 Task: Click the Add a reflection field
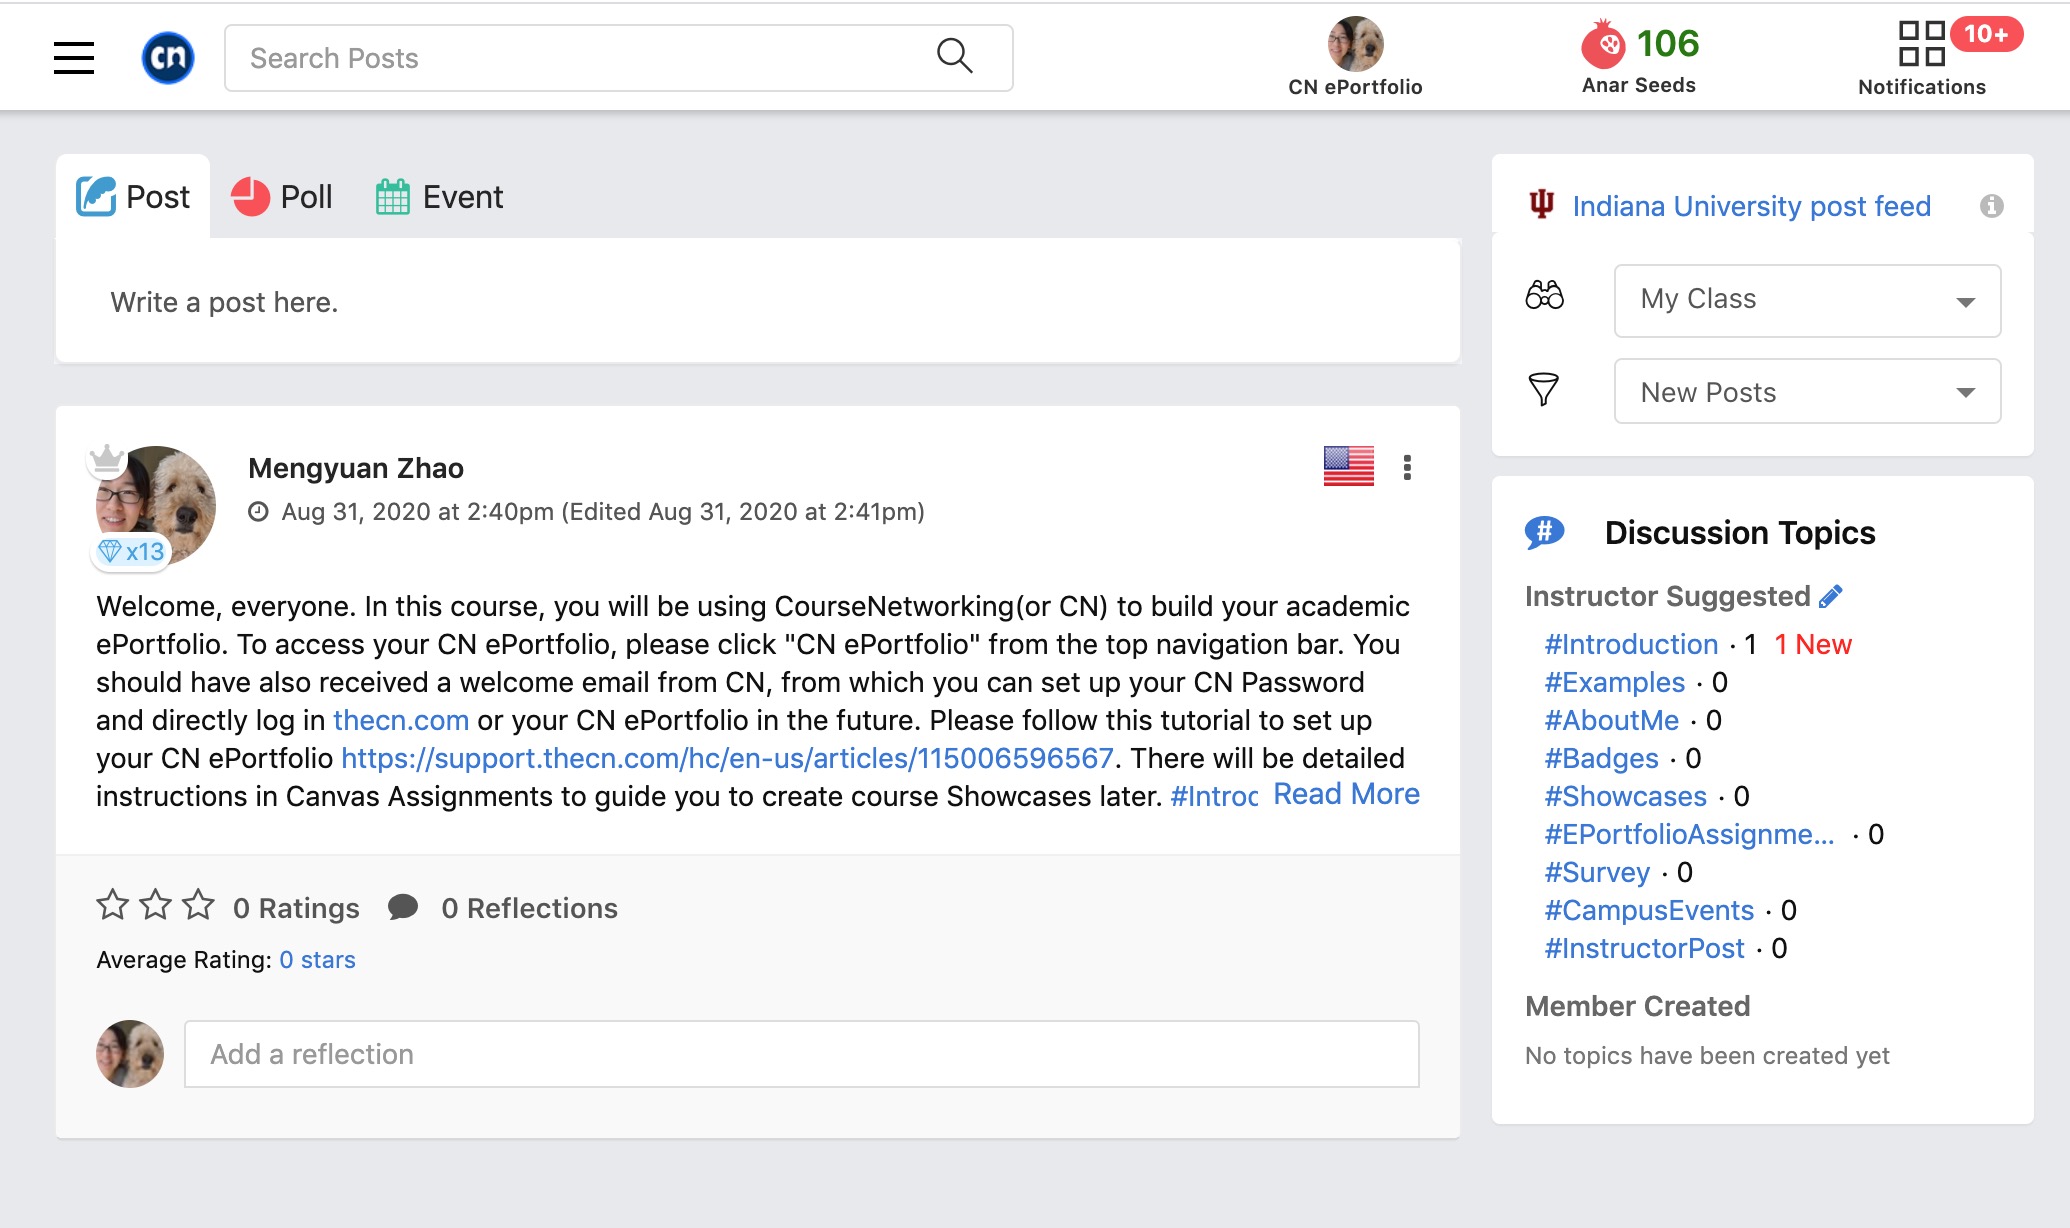point(801,1054)
